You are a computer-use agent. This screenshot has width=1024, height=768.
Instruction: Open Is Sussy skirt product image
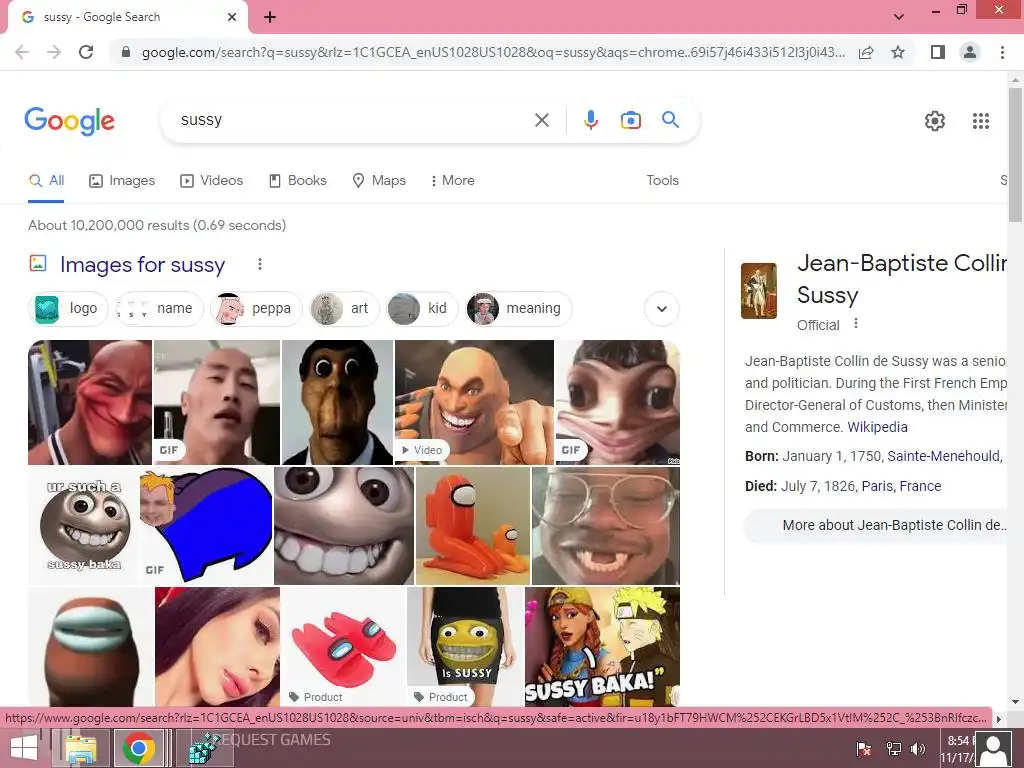point(465,646)
